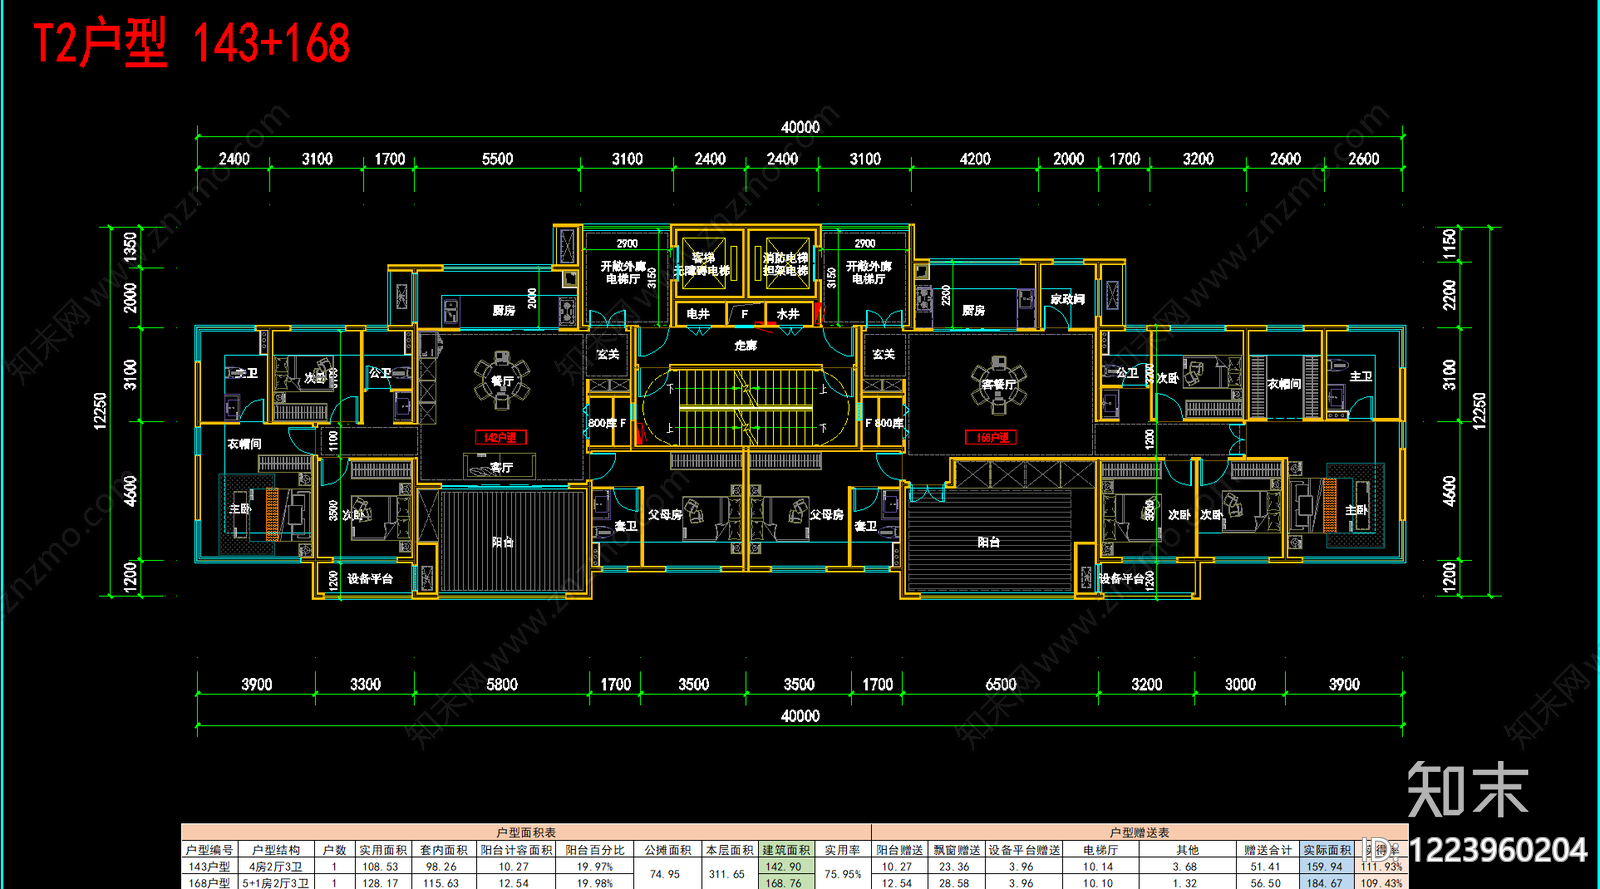
Task: Select the vertical 1350 dimension
Action: click(x=130, y=246)
